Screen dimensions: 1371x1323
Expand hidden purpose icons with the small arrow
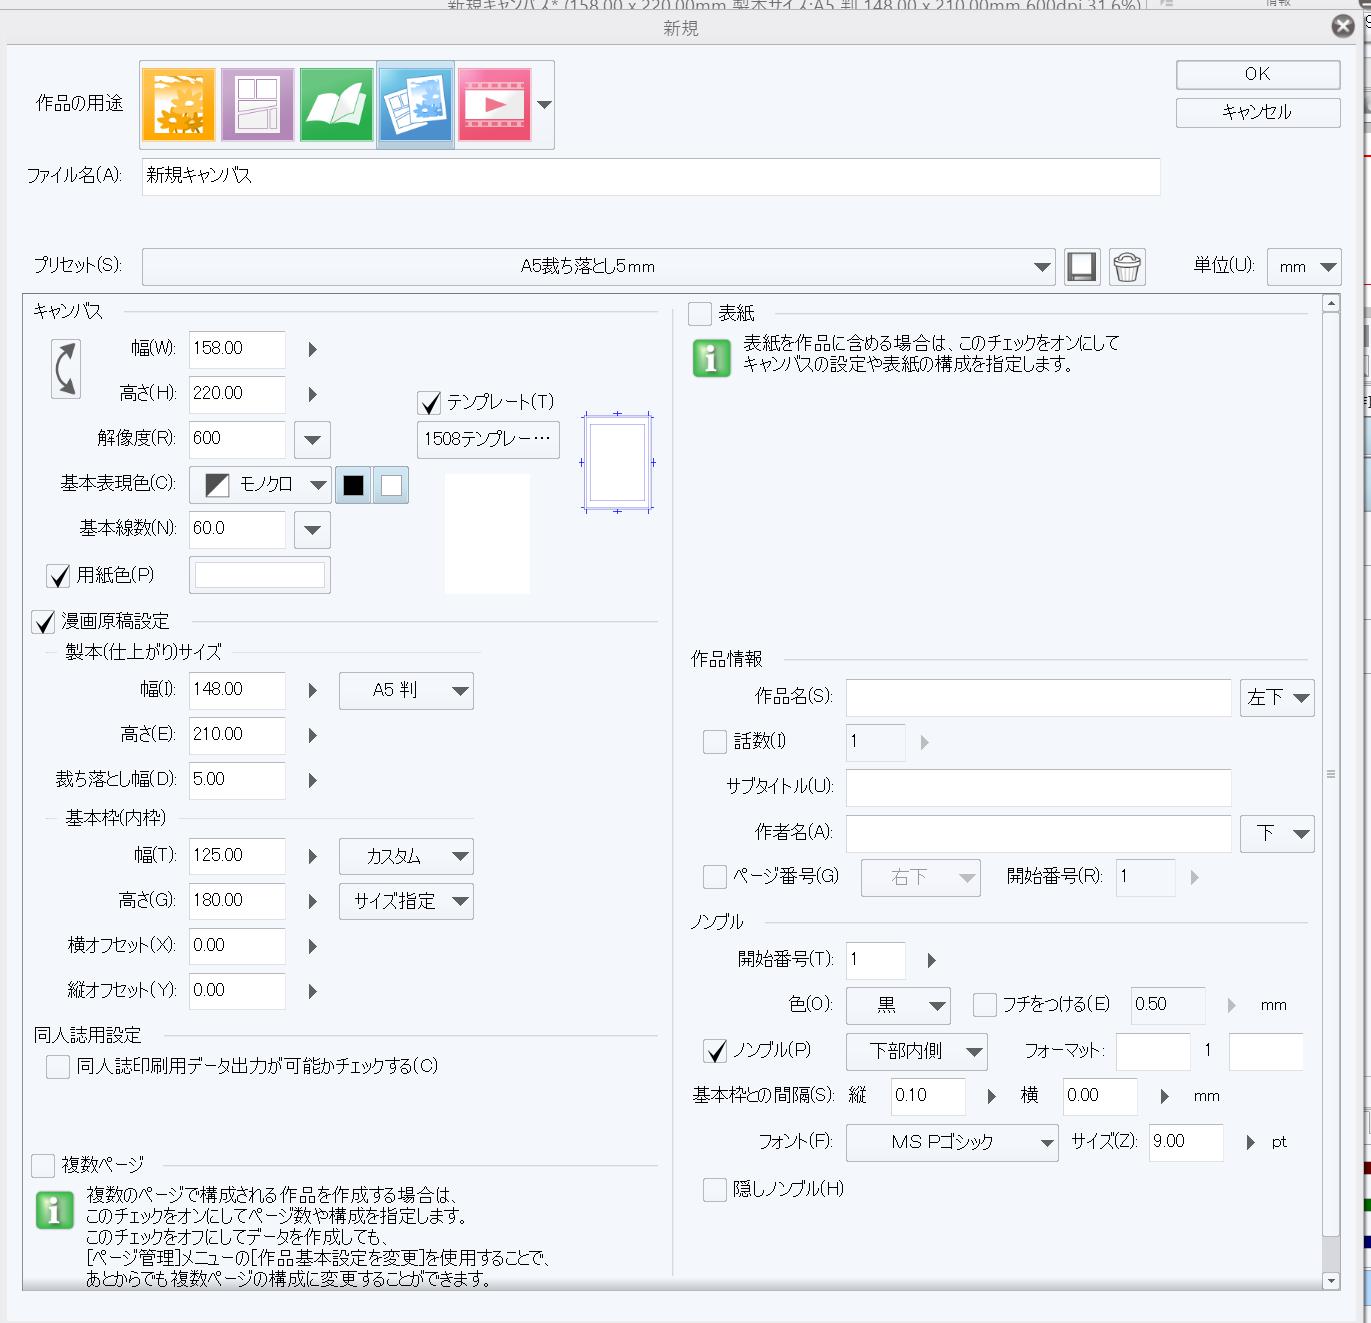pyautogui.click(x=542, y=104)
